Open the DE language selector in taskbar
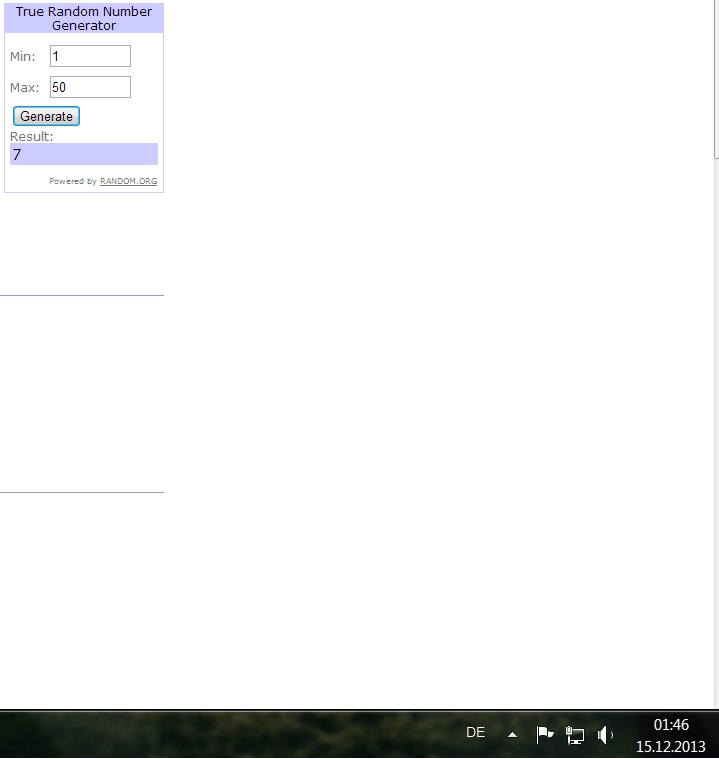 (x=475, y=733)
